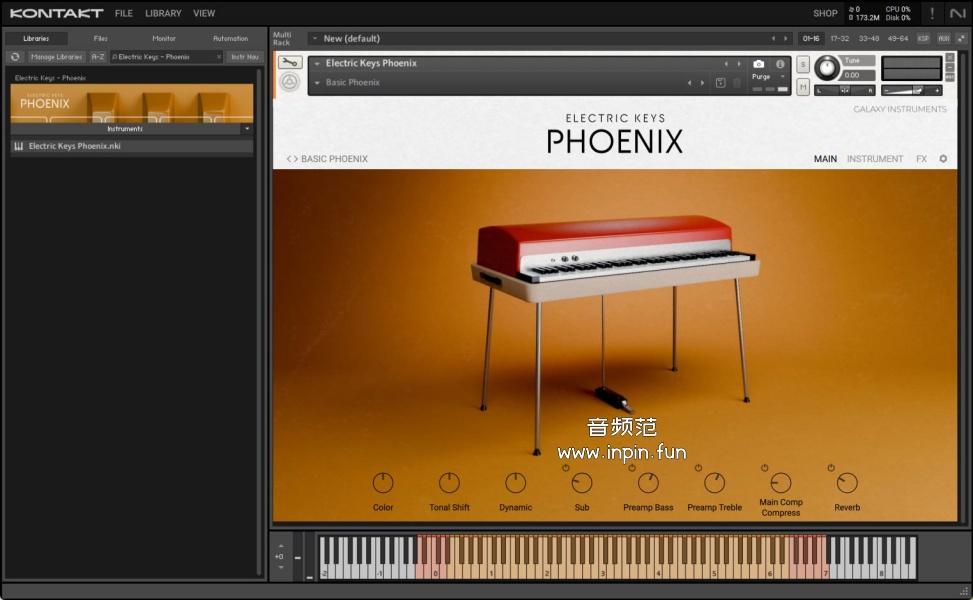
Task: Switch to the Monitor browser tab
Action: (164, 38)
